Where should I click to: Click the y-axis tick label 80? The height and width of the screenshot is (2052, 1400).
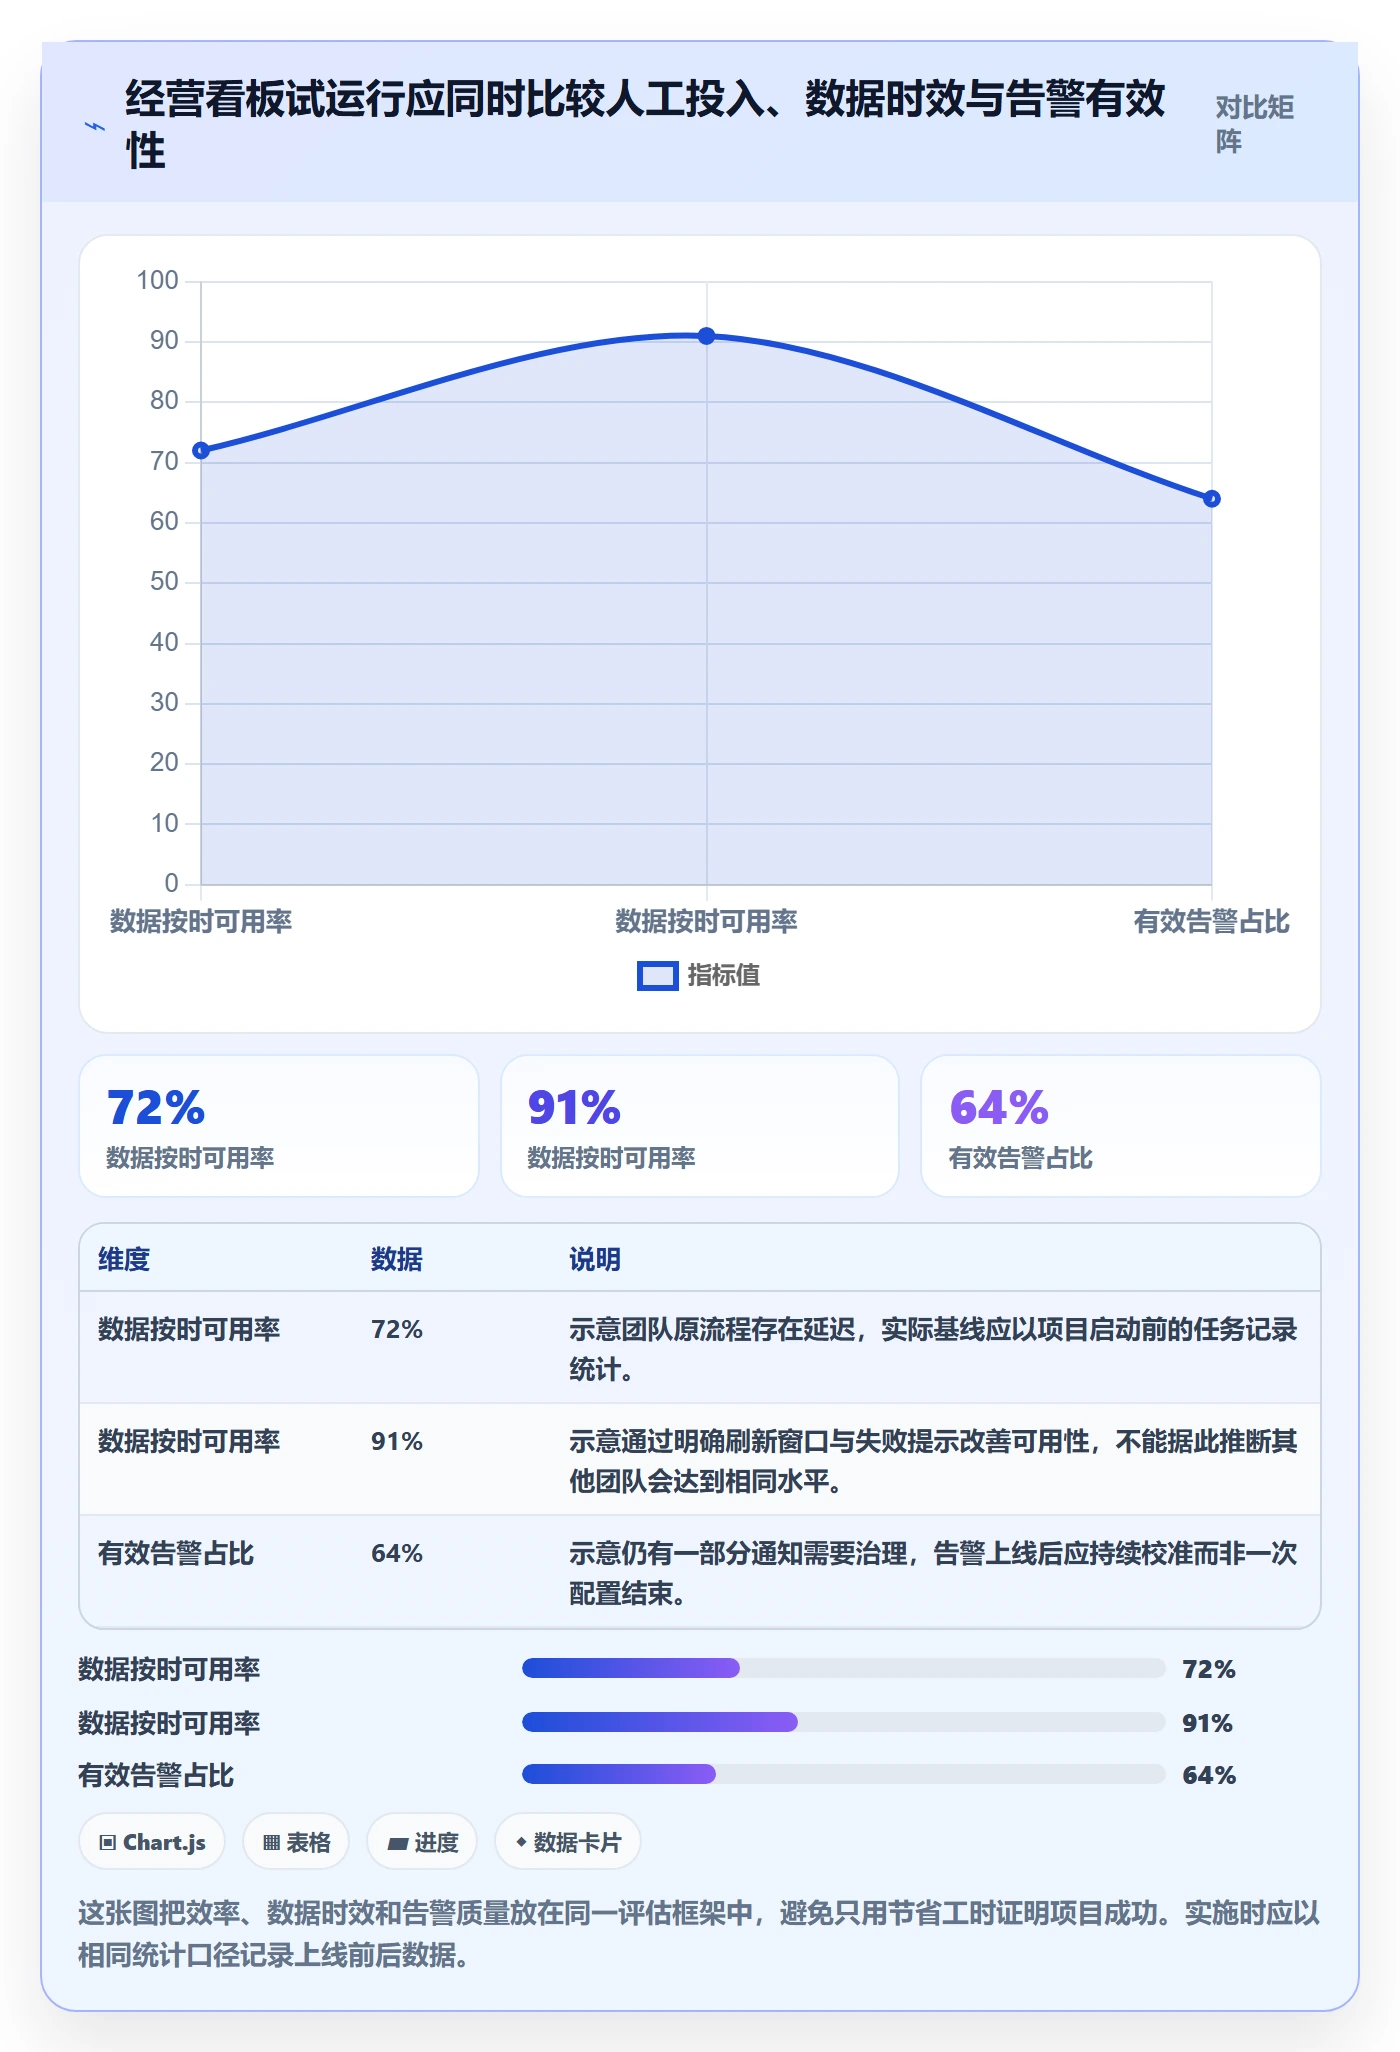tap(164, 401)
